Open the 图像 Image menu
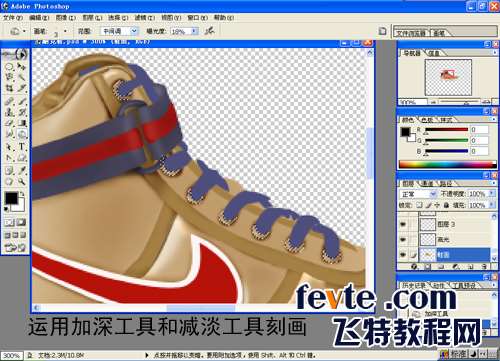This screenshot has width=500, height=361. (65, 17)
